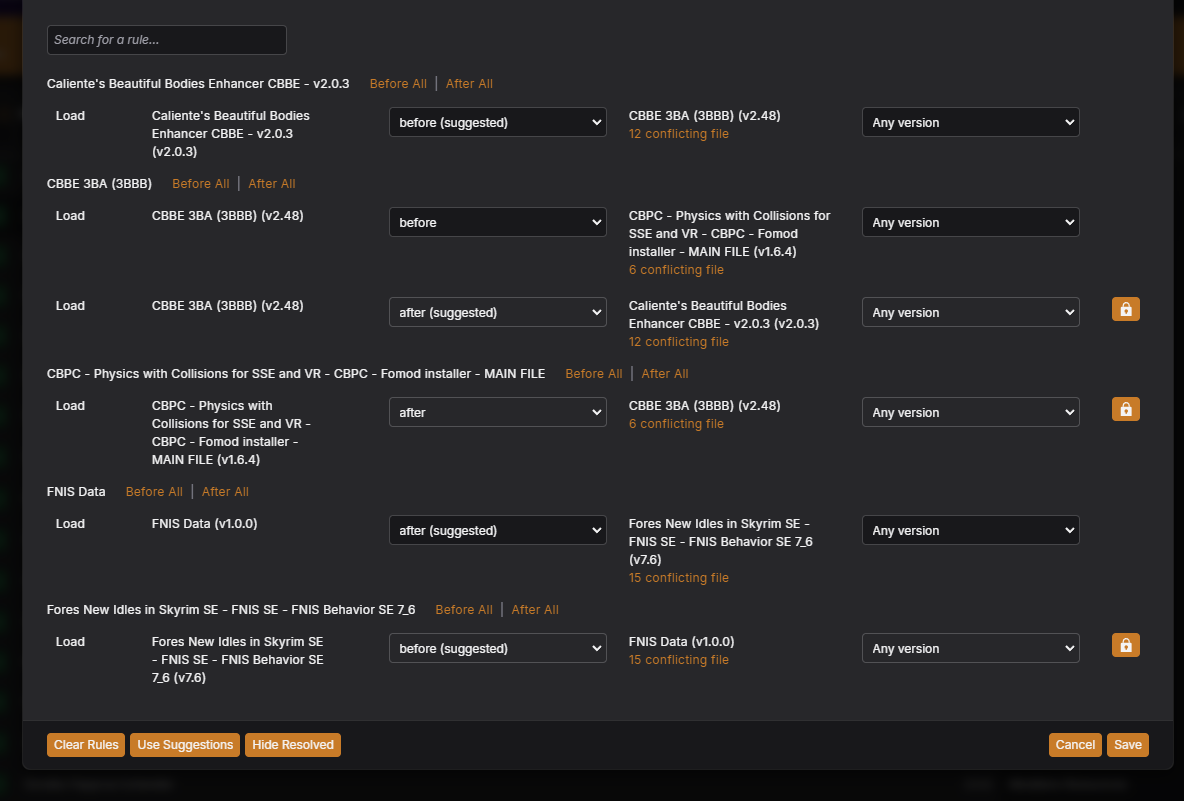1184x801 pixels.
Task: Click lock icon on the CBPC rule row
Action: 1125,409
